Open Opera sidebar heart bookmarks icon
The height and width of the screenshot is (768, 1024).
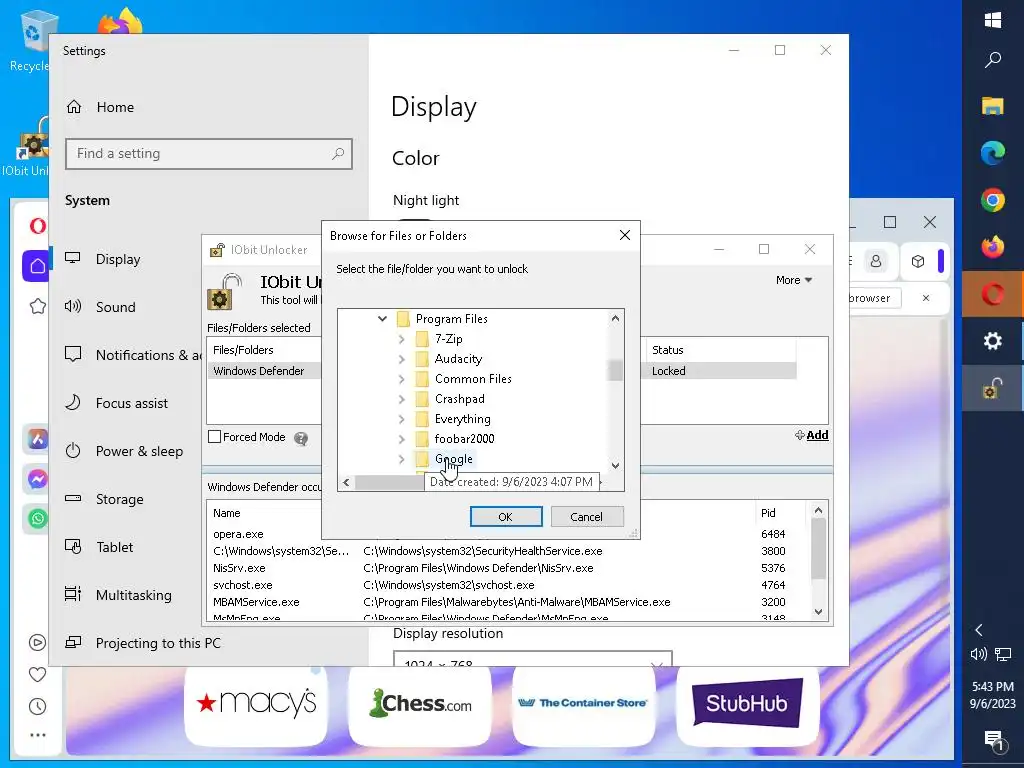[x=37, y=675]
